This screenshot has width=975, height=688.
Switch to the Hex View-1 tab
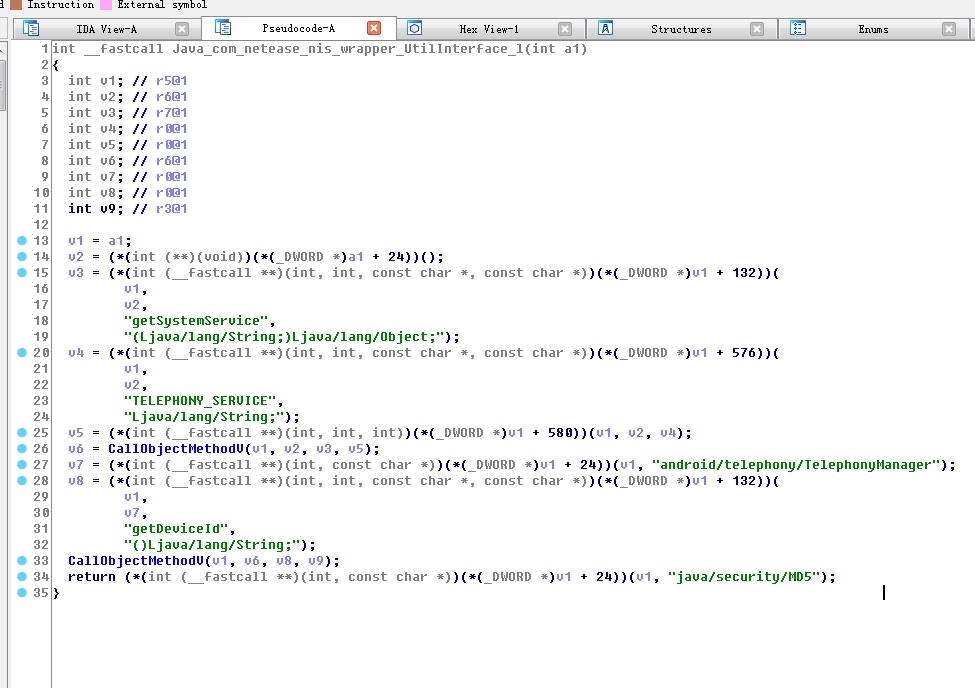(x=489, y=29)
